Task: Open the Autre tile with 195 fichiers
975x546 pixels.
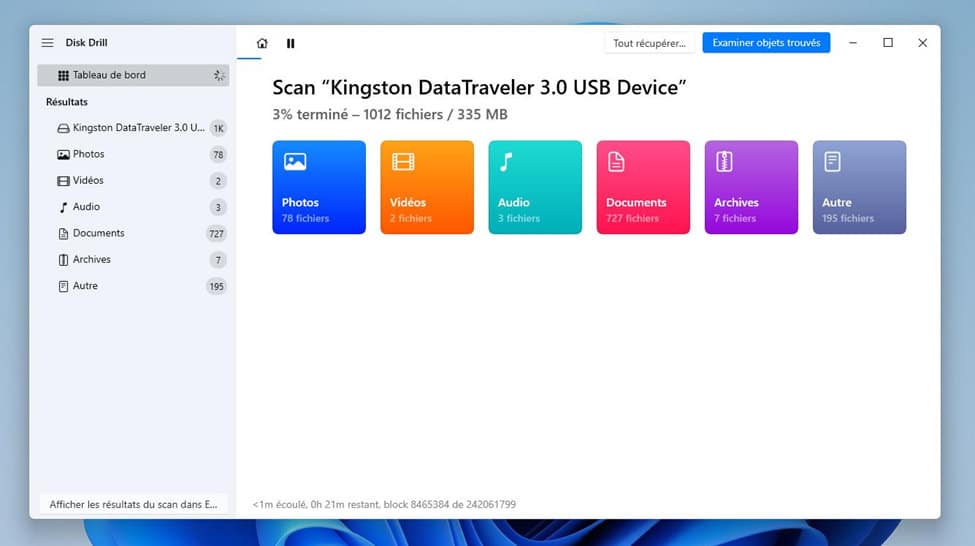Action: [x=859, y=187]
